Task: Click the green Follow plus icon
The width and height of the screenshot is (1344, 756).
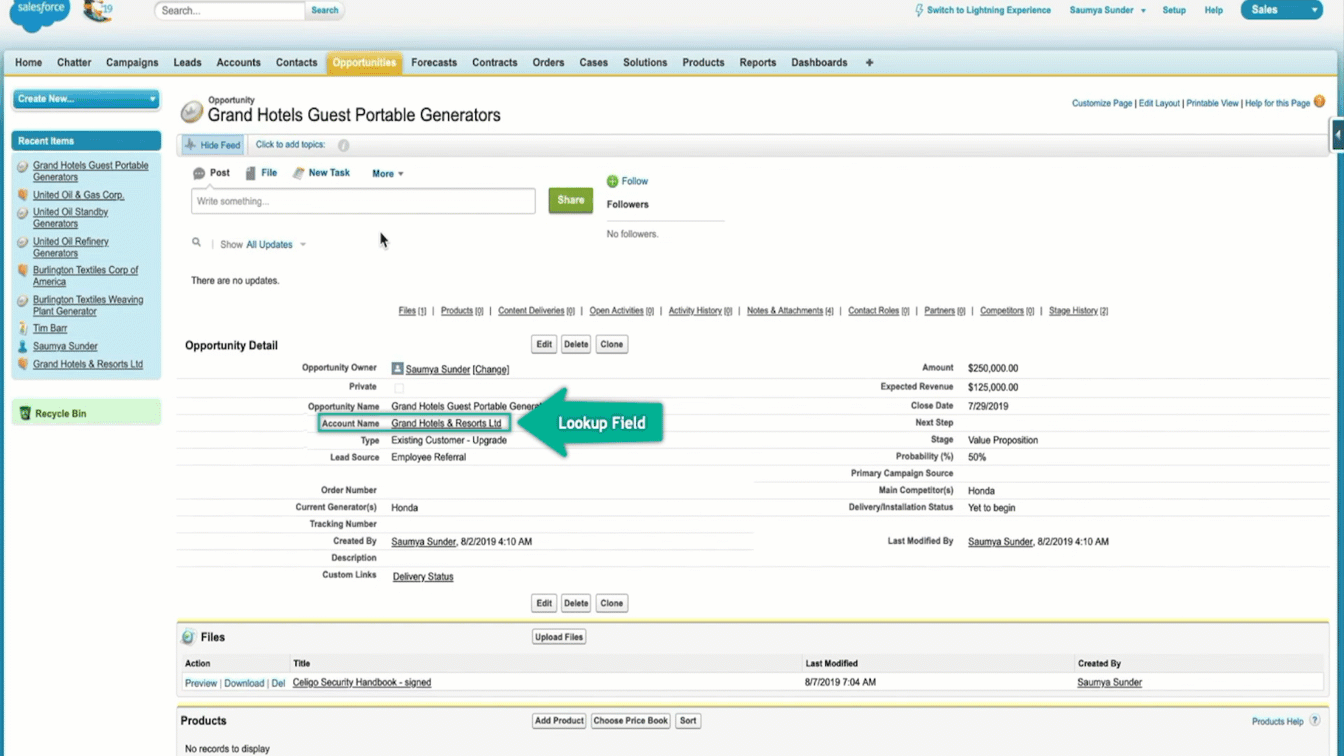Action: point(612,181)
